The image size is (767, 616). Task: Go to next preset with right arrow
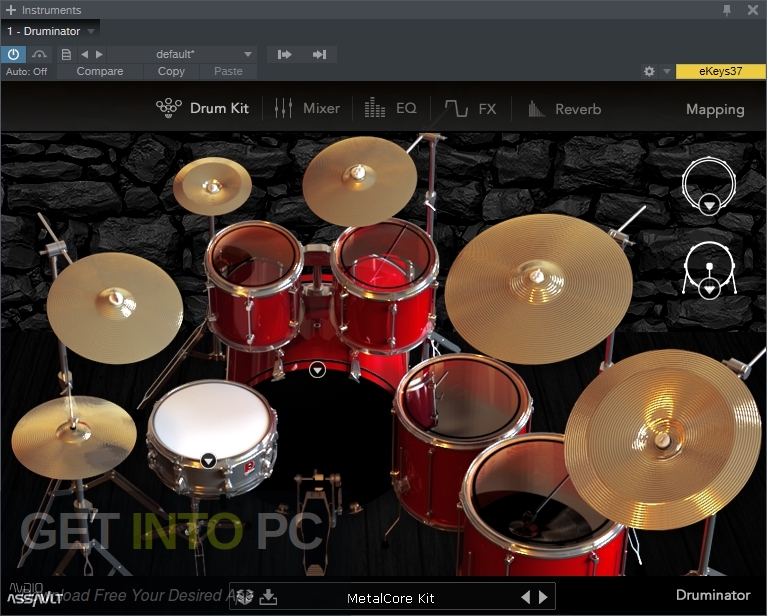[x=99, y=54]
